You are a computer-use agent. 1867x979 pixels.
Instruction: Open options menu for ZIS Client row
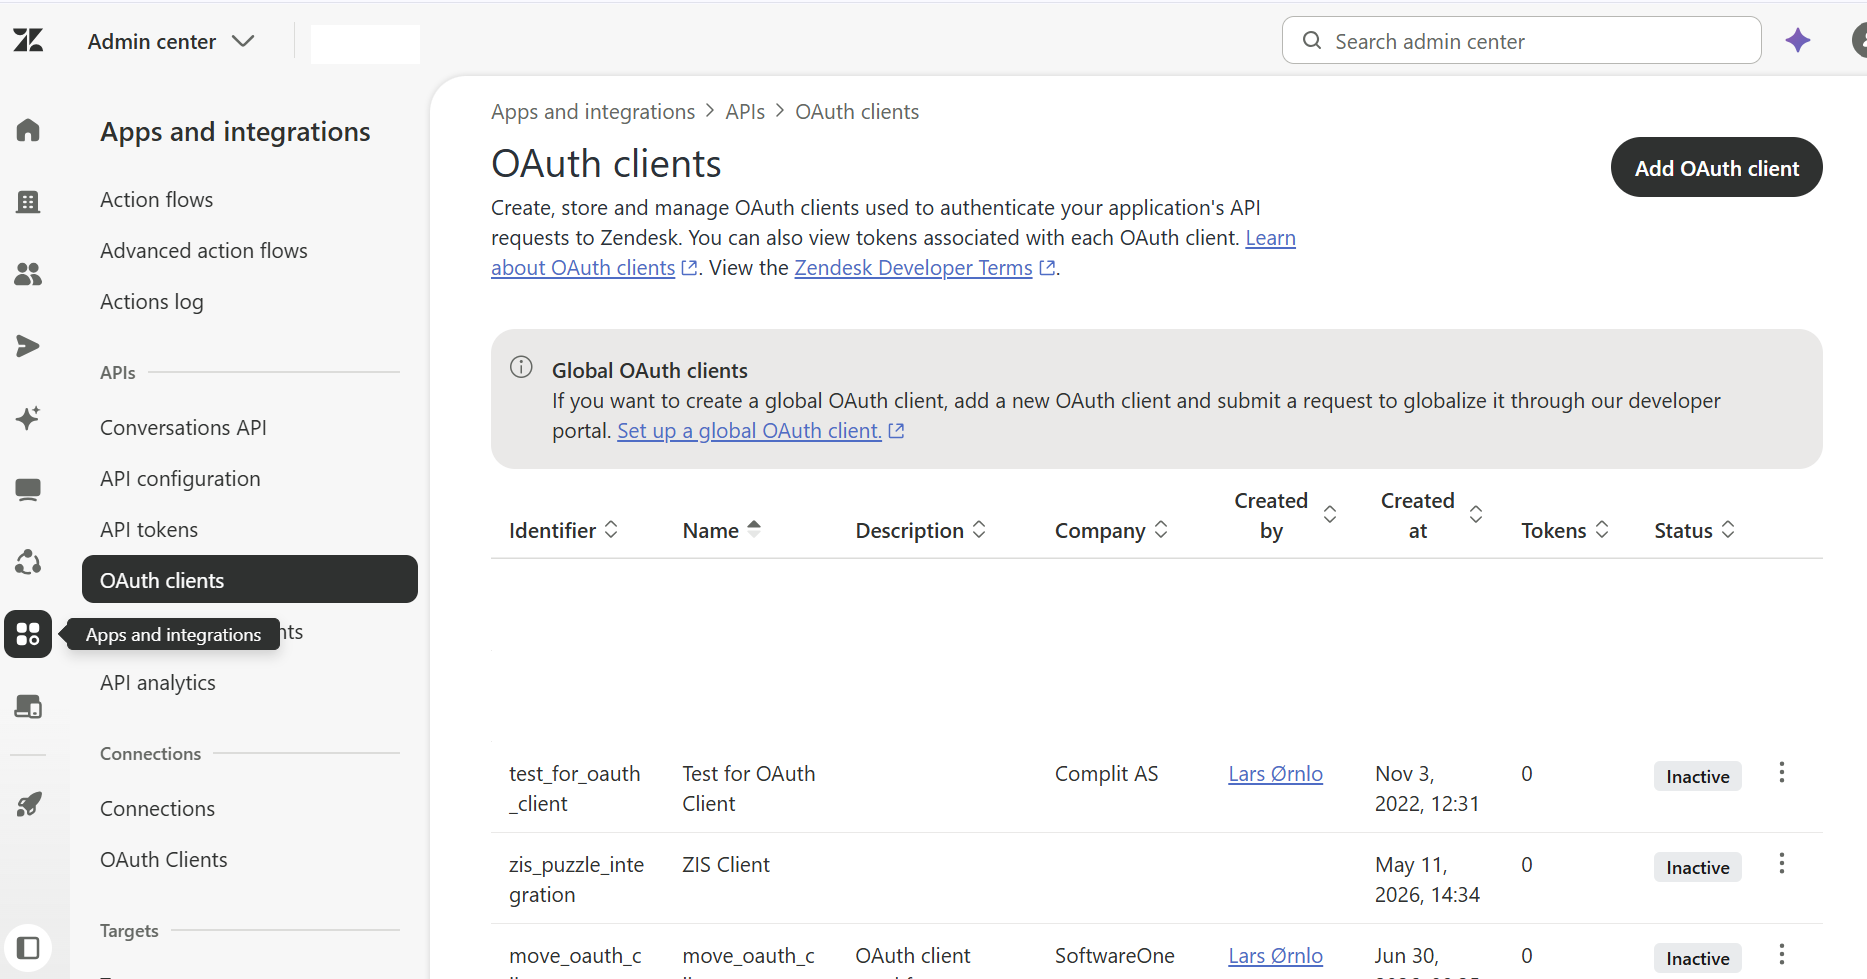pyautogui.click(x=1781, y=863)
